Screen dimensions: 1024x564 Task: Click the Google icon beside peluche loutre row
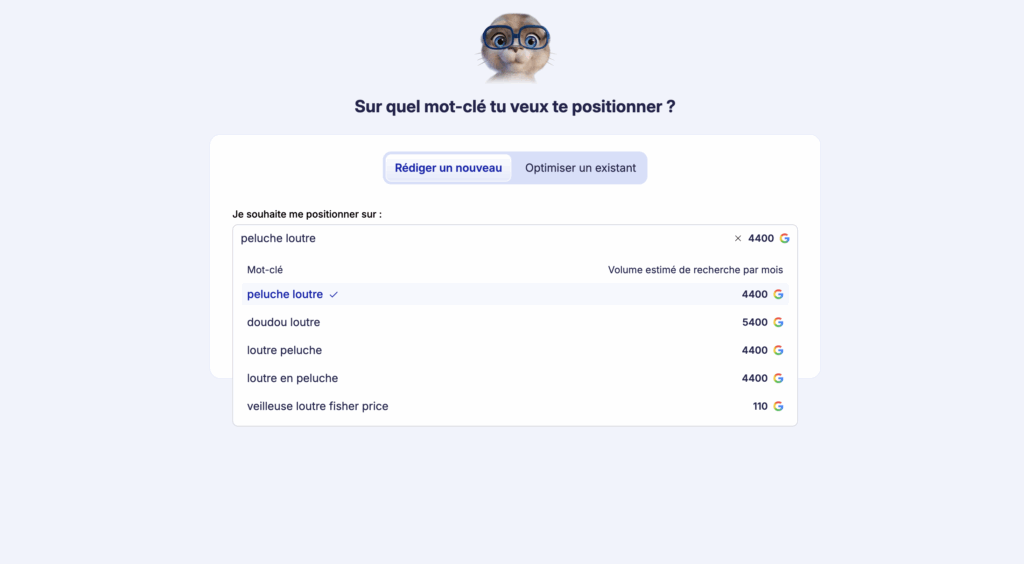click(778, 294)
